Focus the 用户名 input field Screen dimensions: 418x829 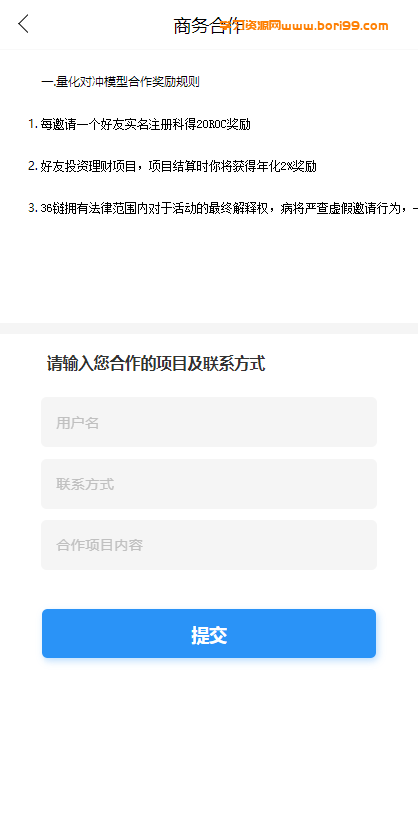click(x=209, y=422)
